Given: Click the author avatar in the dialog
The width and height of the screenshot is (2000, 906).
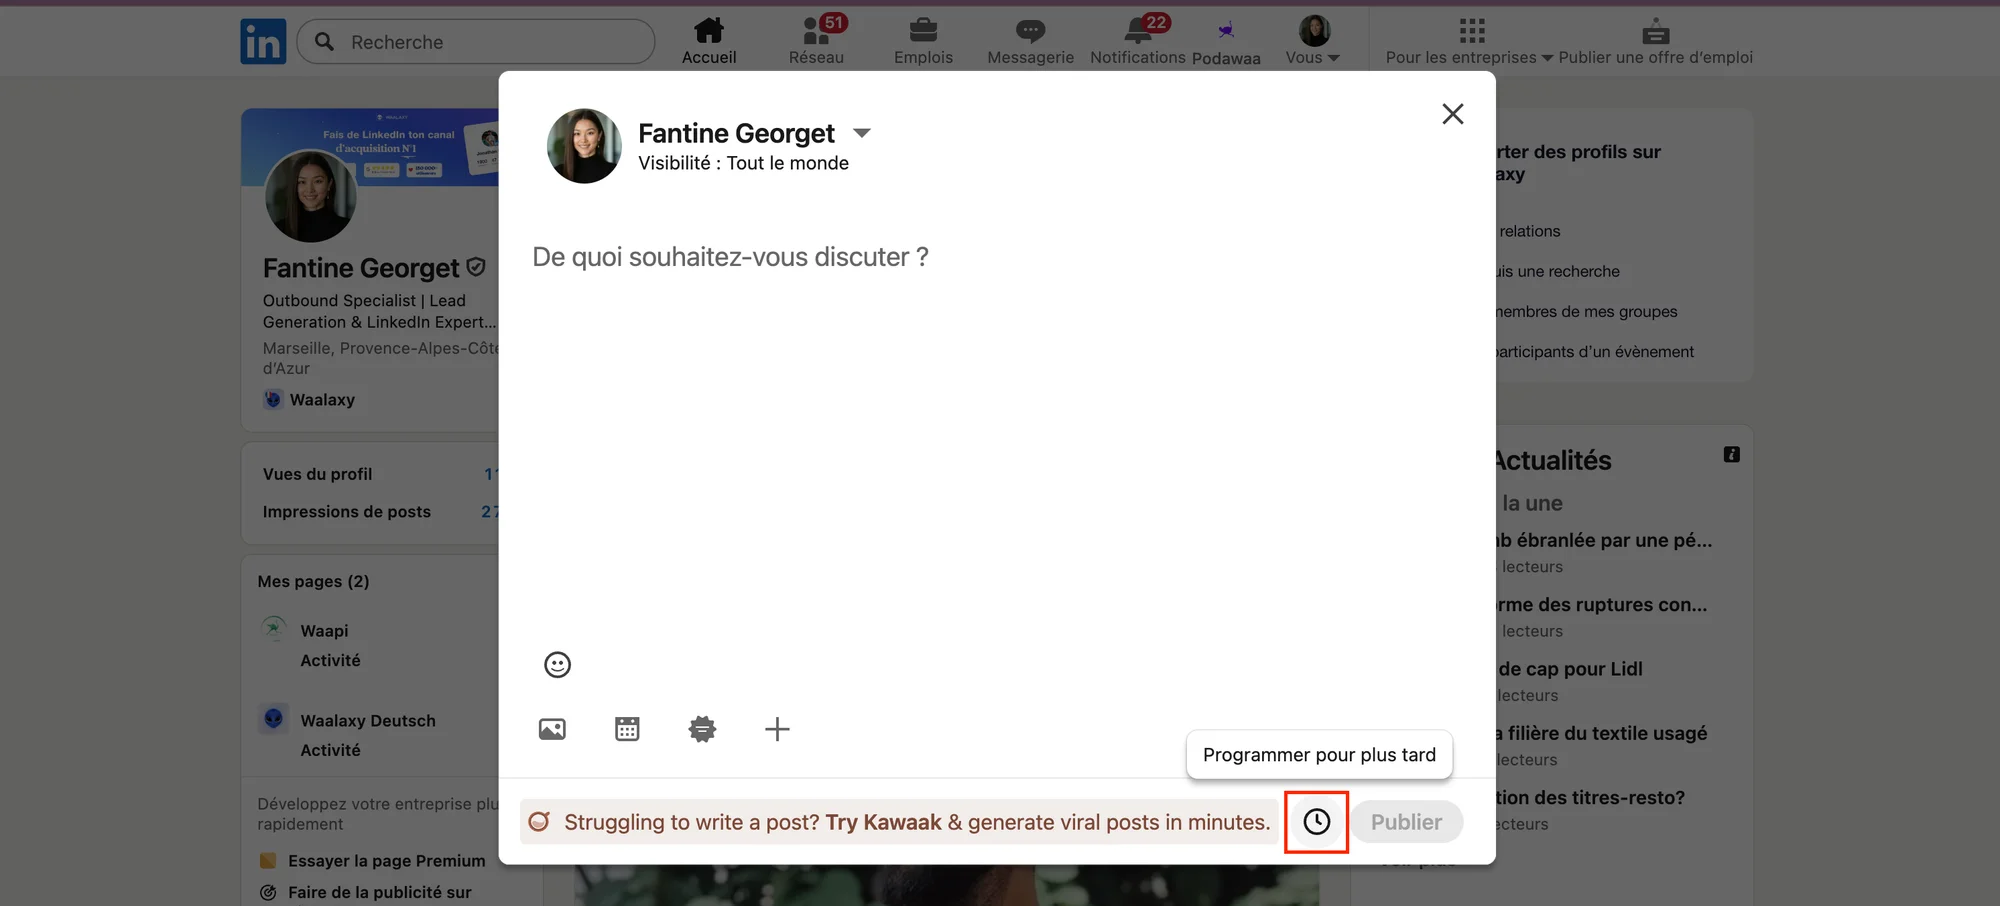Looking at the screenshot, I should [x=584, y=146].
